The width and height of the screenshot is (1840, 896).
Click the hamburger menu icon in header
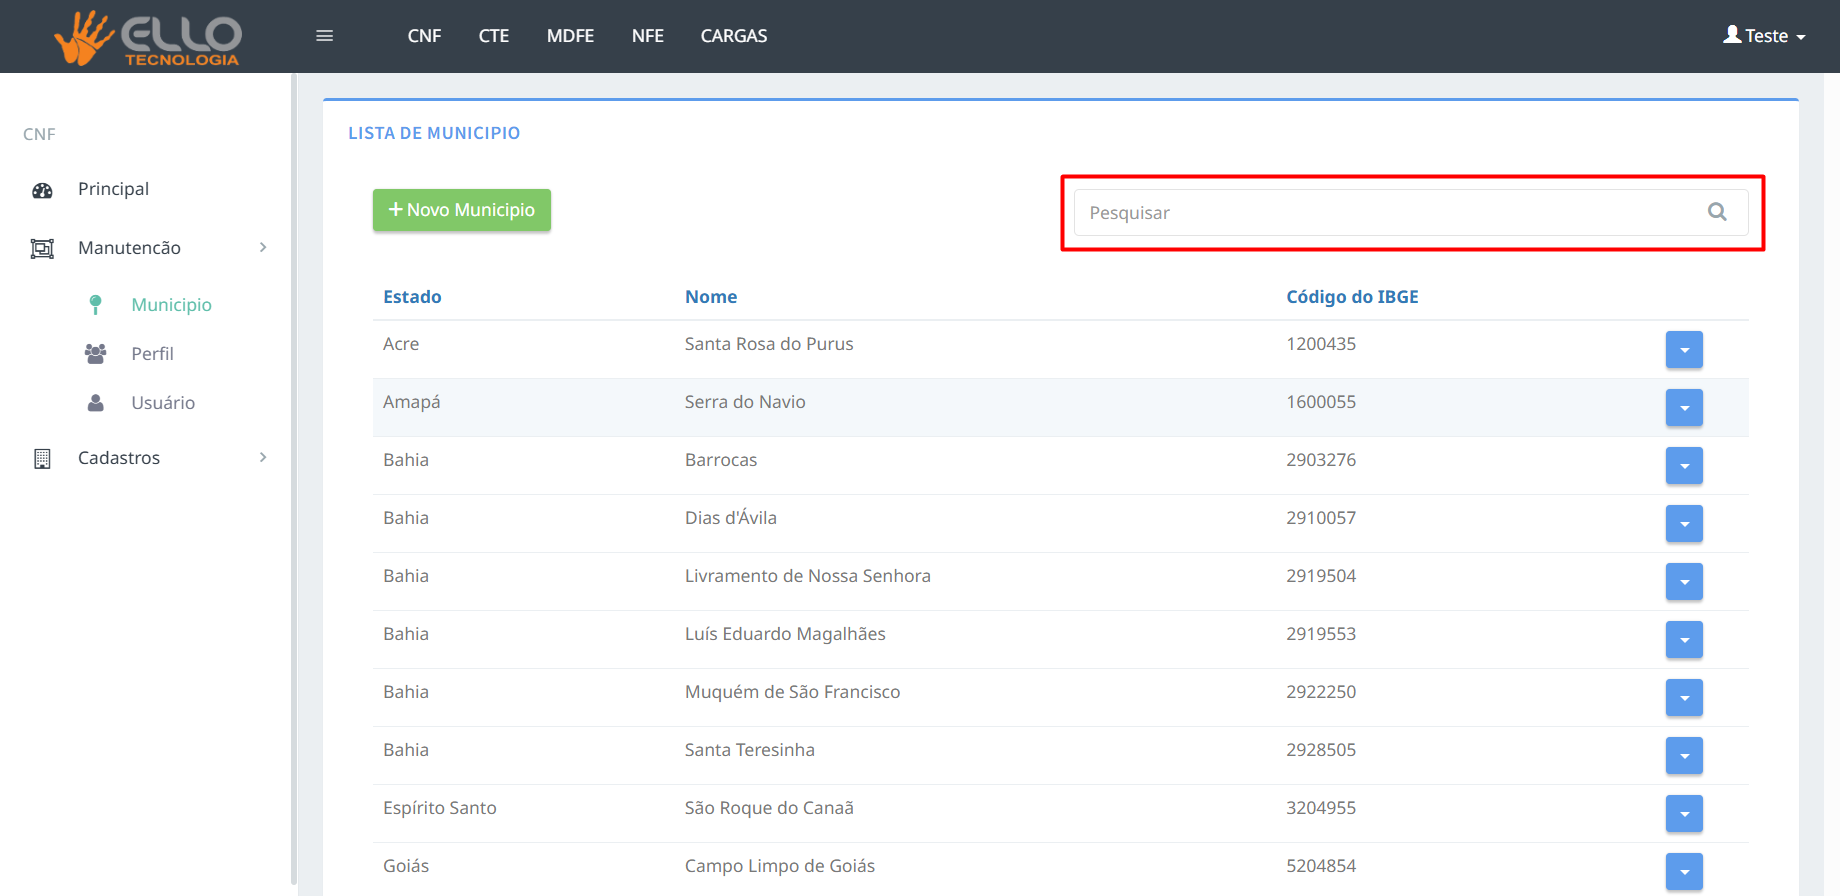(324, 36)
